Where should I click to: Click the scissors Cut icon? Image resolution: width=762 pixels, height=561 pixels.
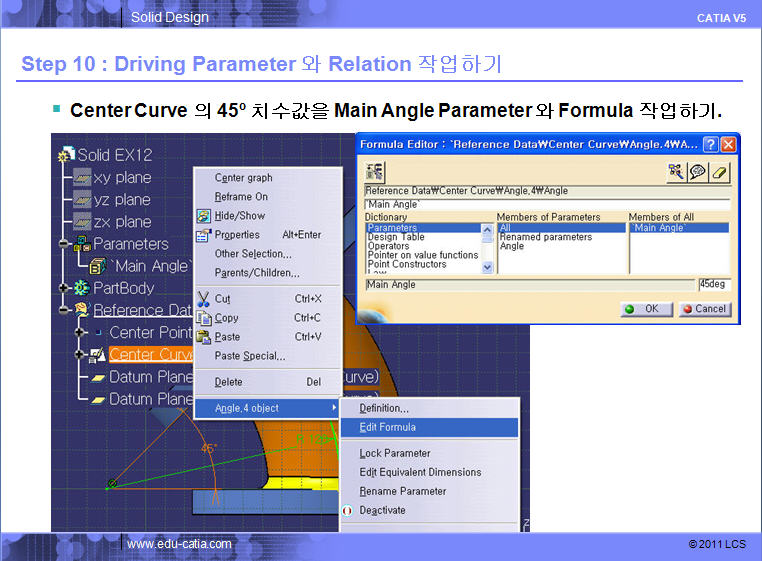203,299
